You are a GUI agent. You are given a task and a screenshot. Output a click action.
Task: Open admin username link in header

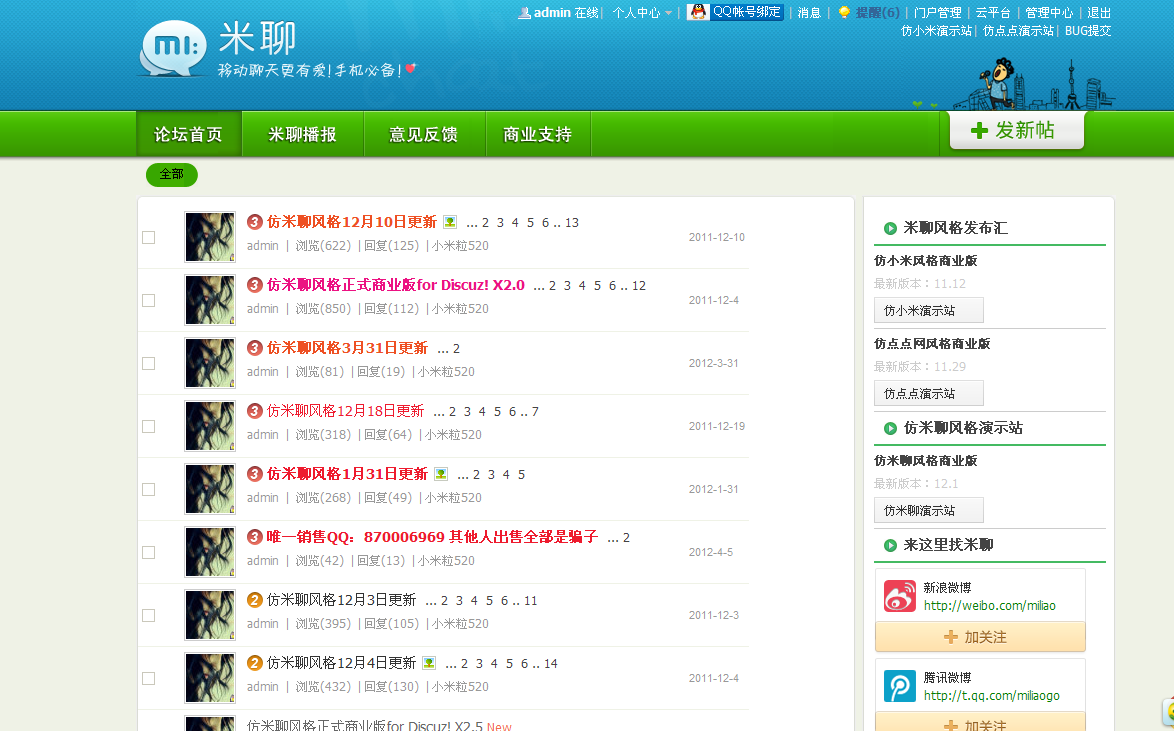[552, 13]
